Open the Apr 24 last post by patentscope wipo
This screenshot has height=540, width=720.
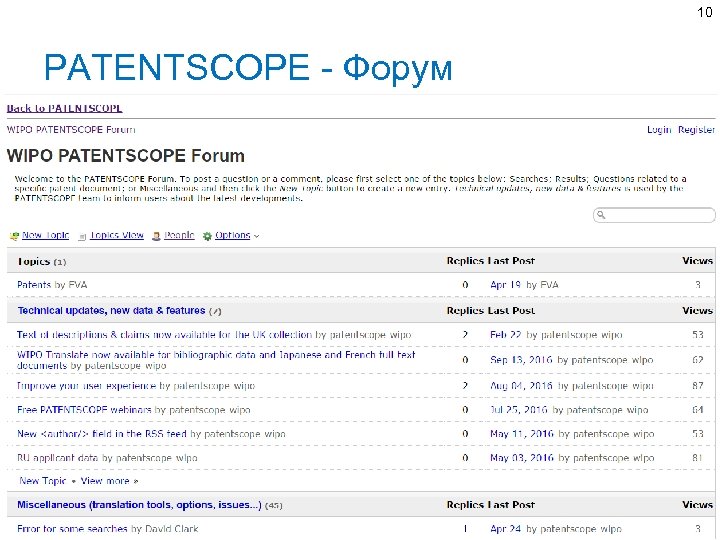(506, 529)
